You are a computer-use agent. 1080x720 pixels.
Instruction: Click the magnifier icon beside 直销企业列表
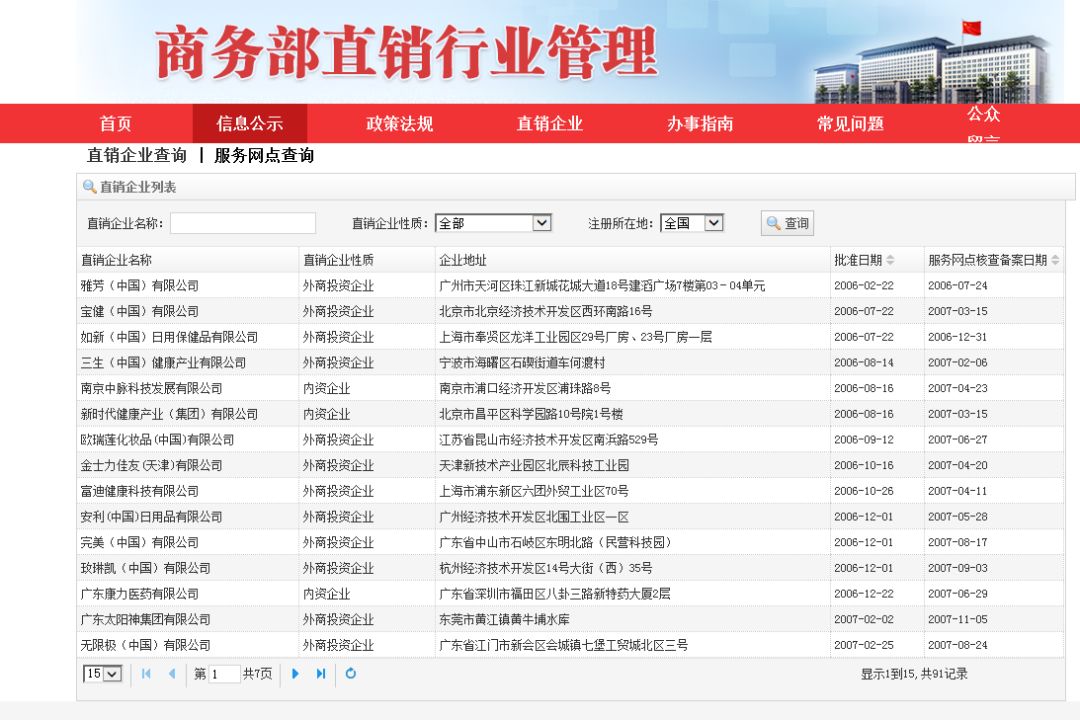point(87,186)
